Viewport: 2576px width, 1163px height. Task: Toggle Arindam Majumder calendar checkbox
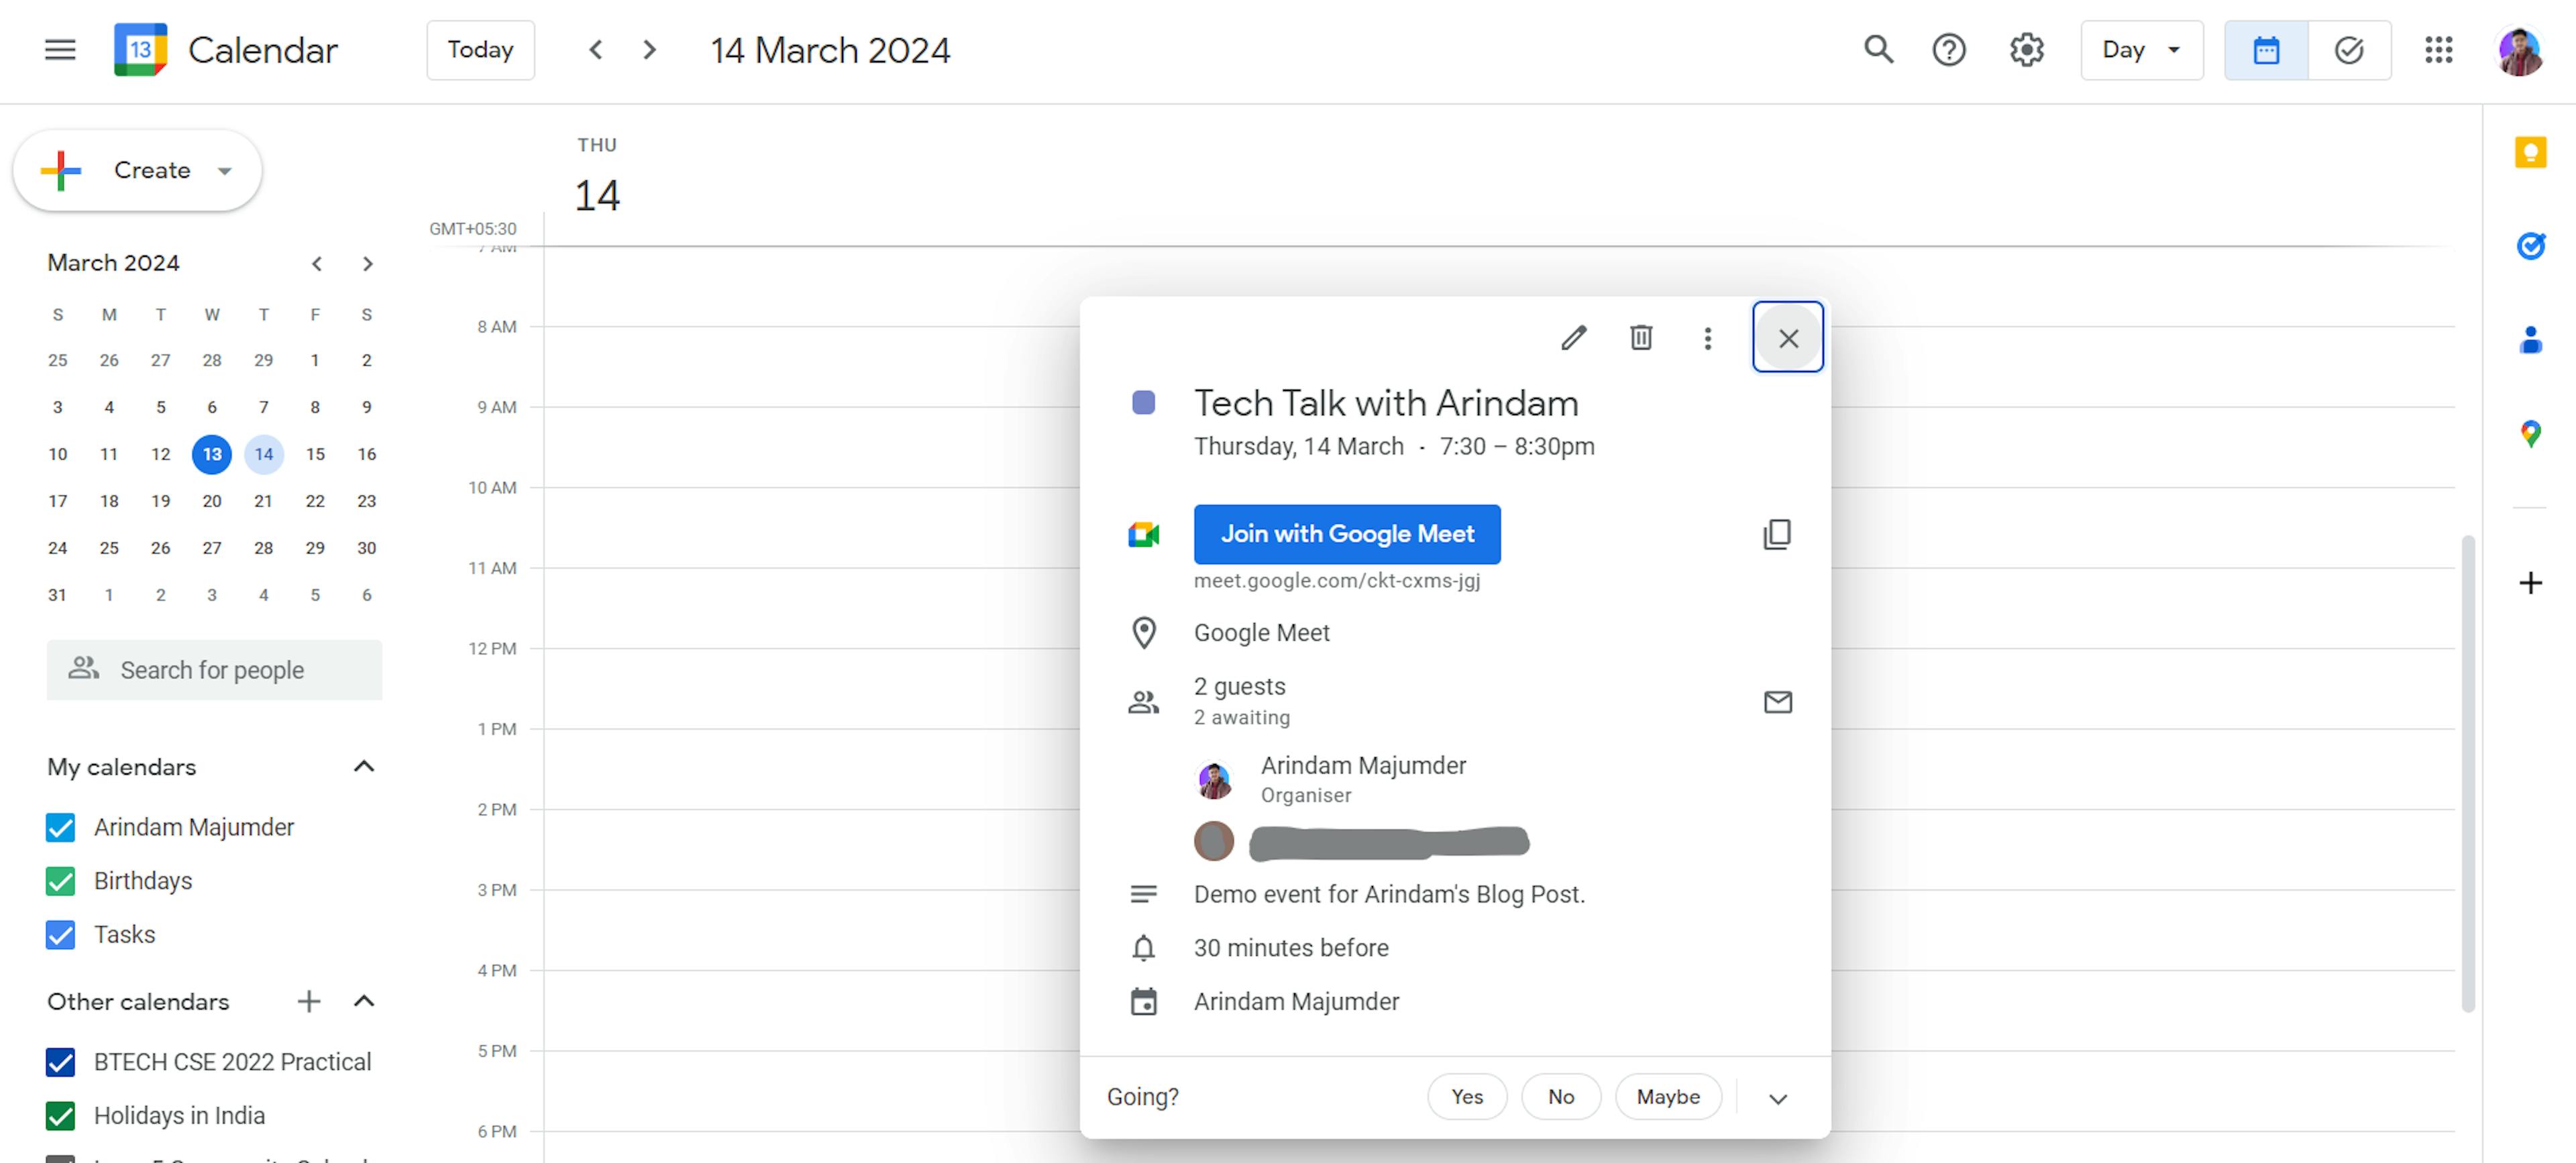(x=60, y=827)
